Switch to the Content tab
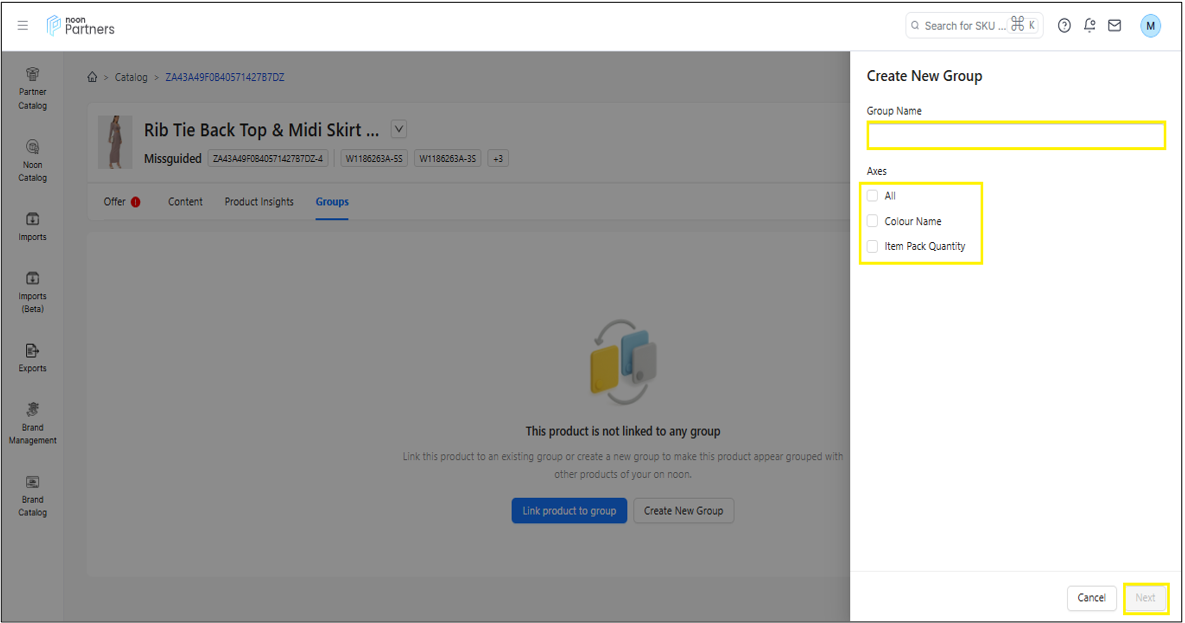 click(185, 202)
